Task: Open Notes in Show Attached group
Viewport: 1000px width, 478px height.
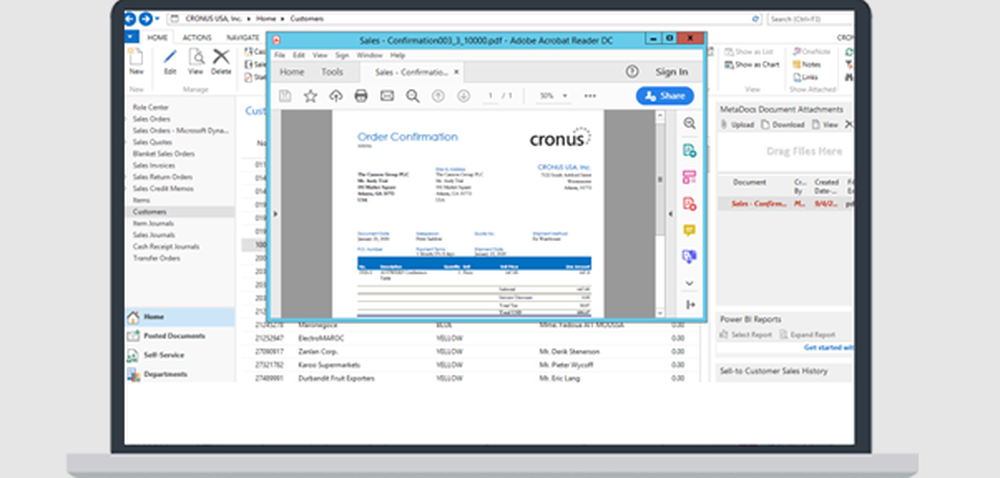Action: [807, 64]
